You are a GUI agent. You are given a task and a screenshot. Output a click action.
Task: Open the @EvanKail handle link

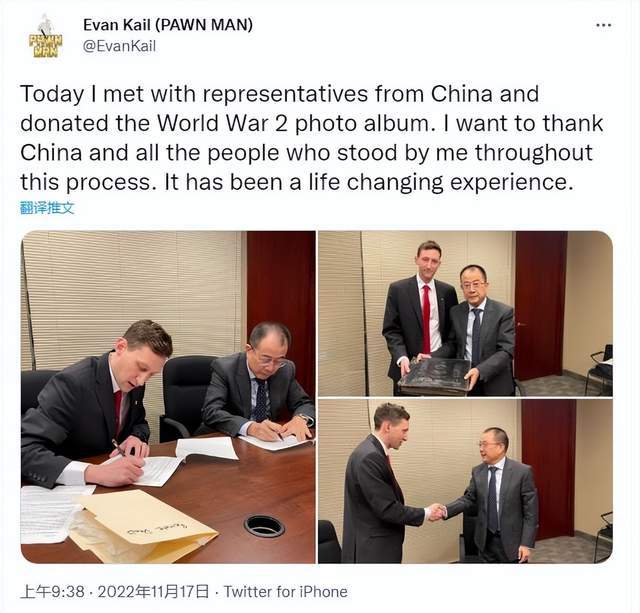[x=119, y=46]
